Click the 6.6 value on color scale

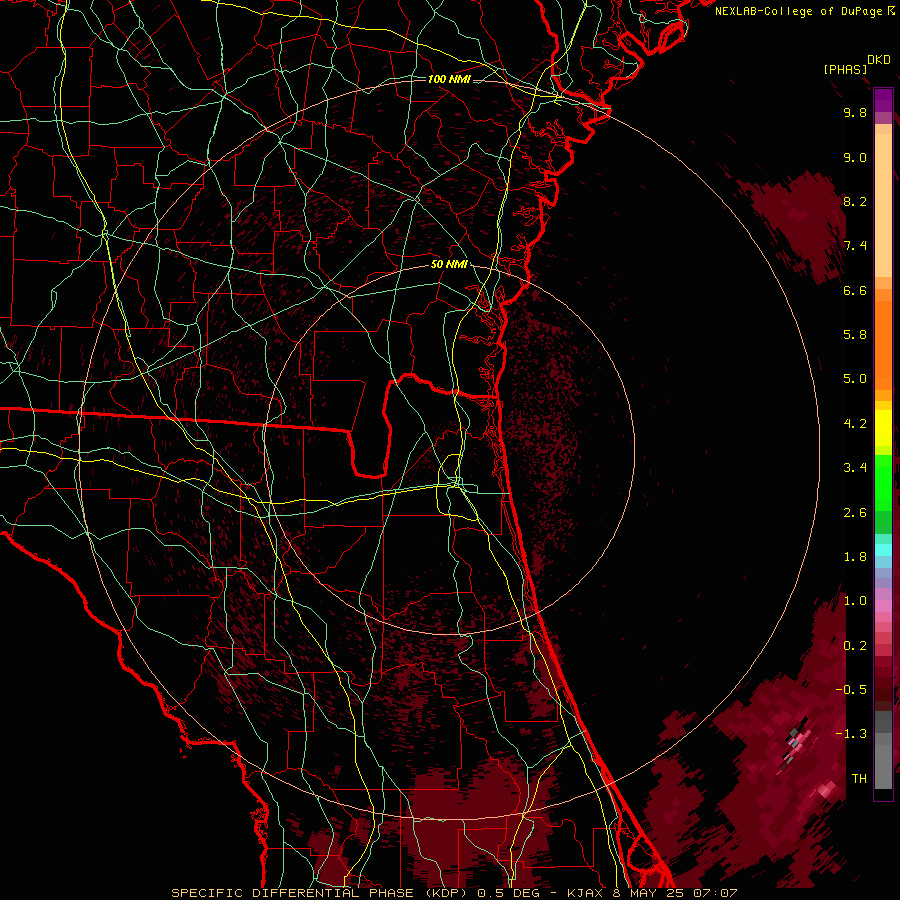click(855, 290)
